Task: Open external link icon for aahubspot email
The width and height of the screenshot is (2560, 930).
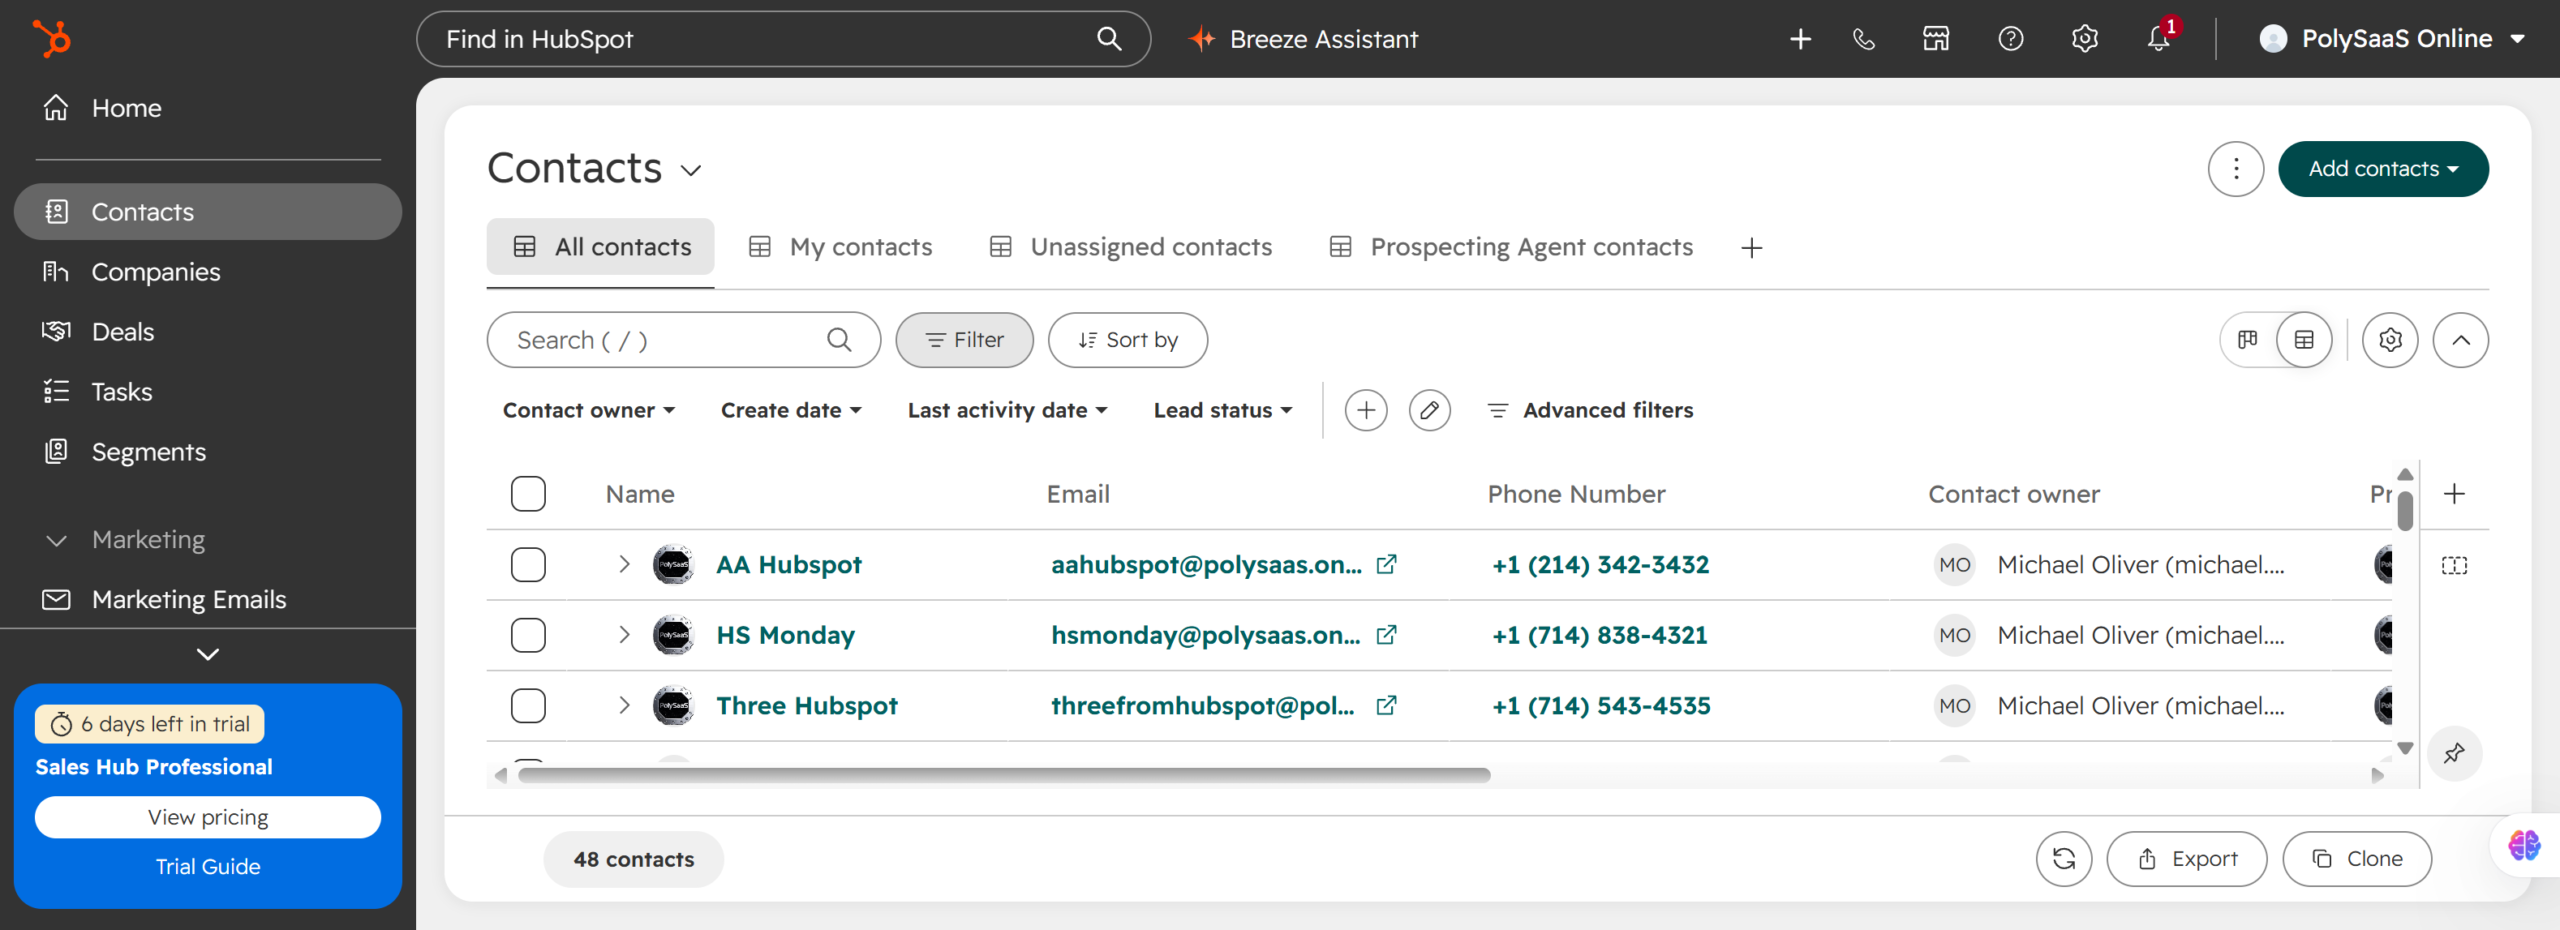Action: coord(1386,565)
